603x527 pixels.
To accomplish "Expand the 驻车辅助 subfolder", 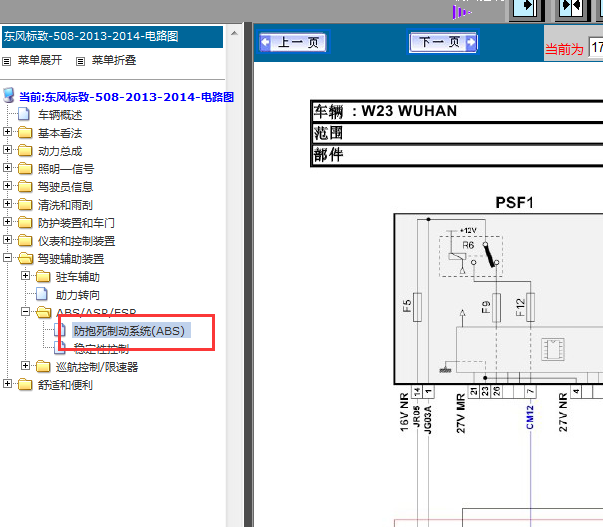I will click(x=25, y=275).
